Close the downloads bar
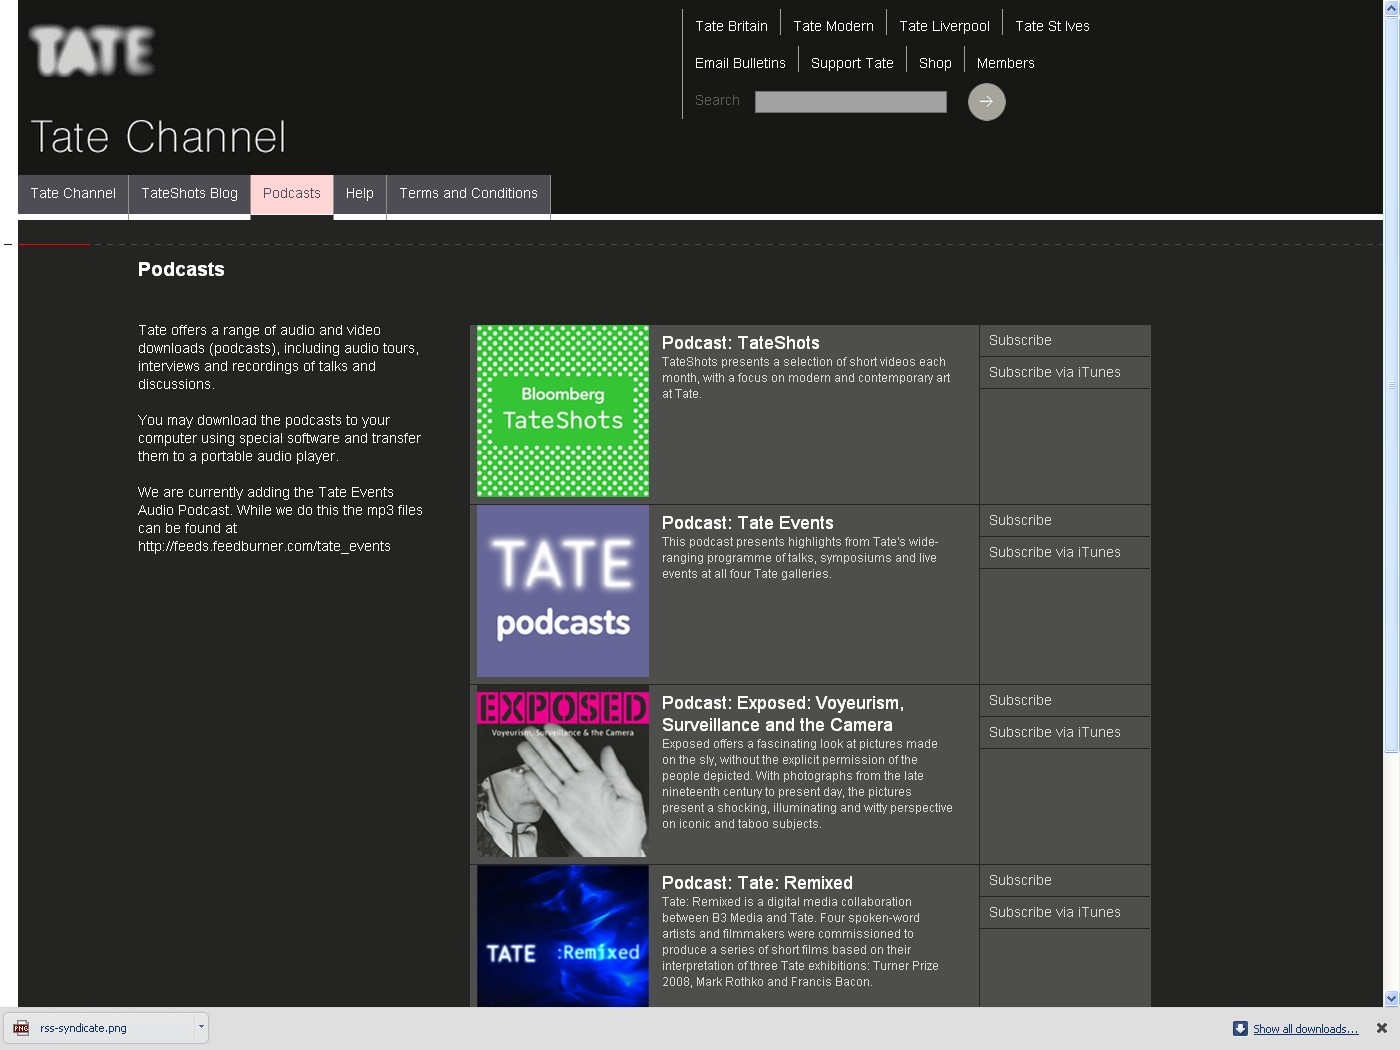The image size is (1400, 1050). click(x=1382, y=1028)
